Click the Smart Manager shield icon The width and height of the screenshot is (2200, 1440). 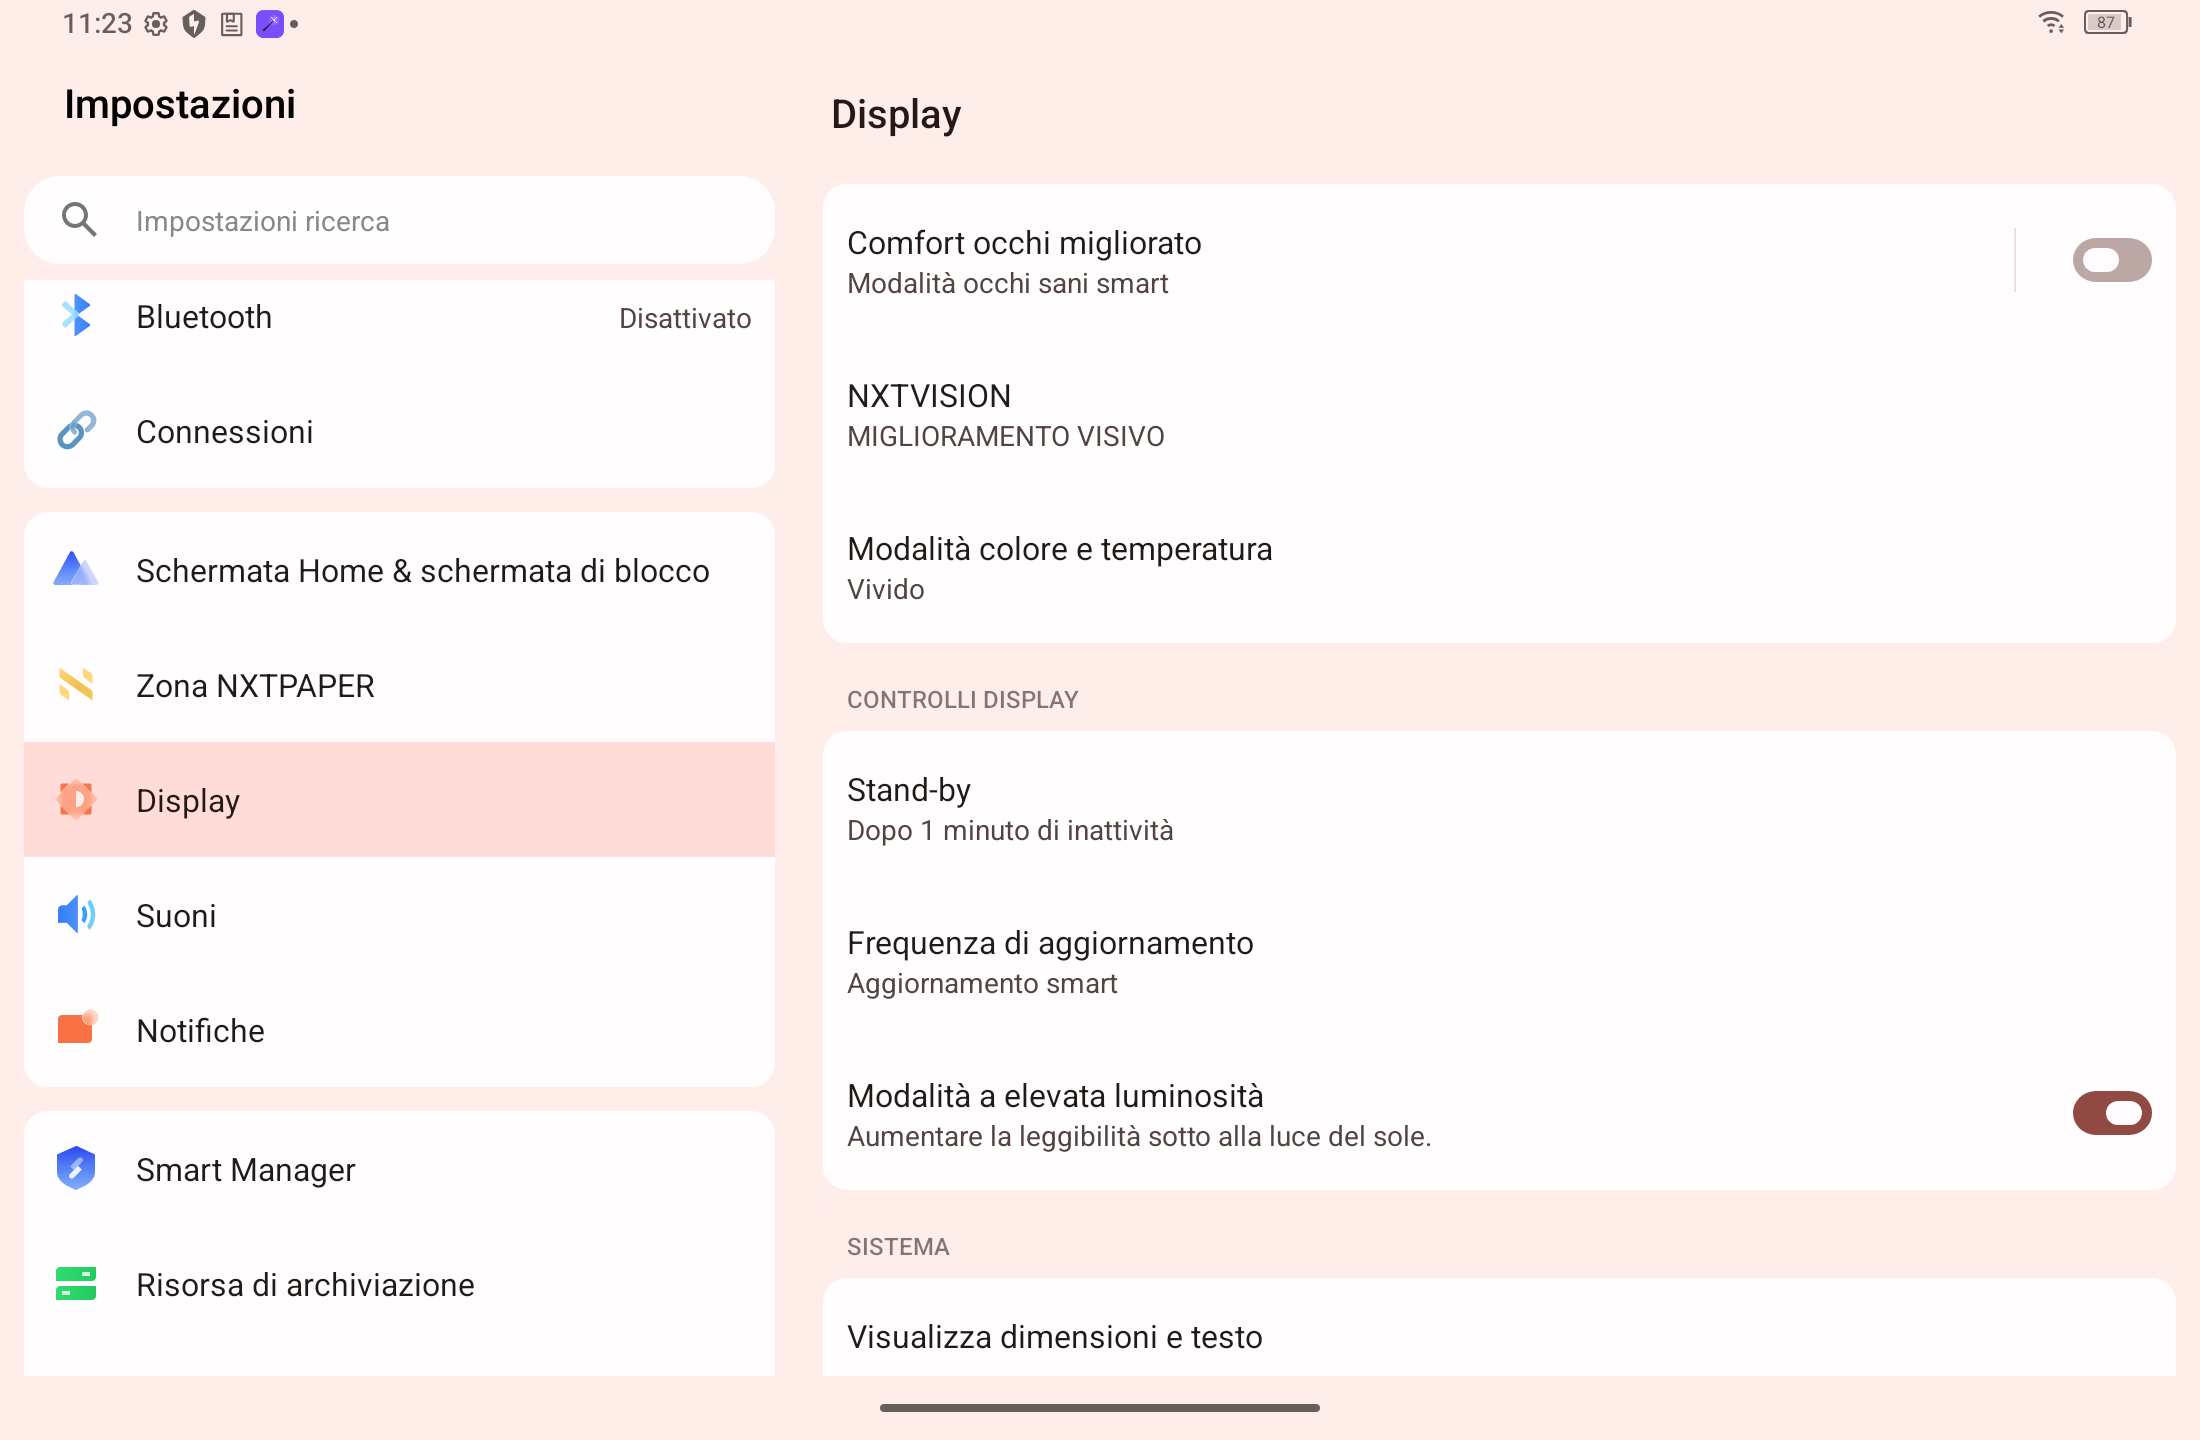[x=76, y=1168]
